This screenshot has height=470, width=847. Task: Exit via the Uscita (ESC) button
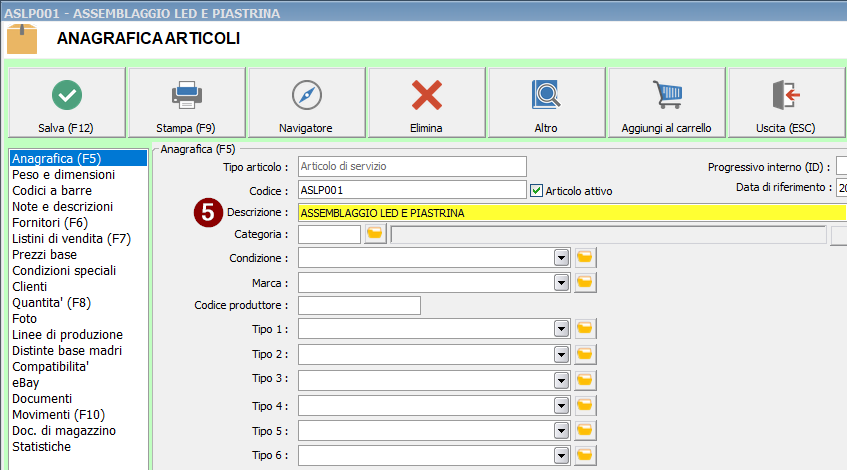coord(786,103)
